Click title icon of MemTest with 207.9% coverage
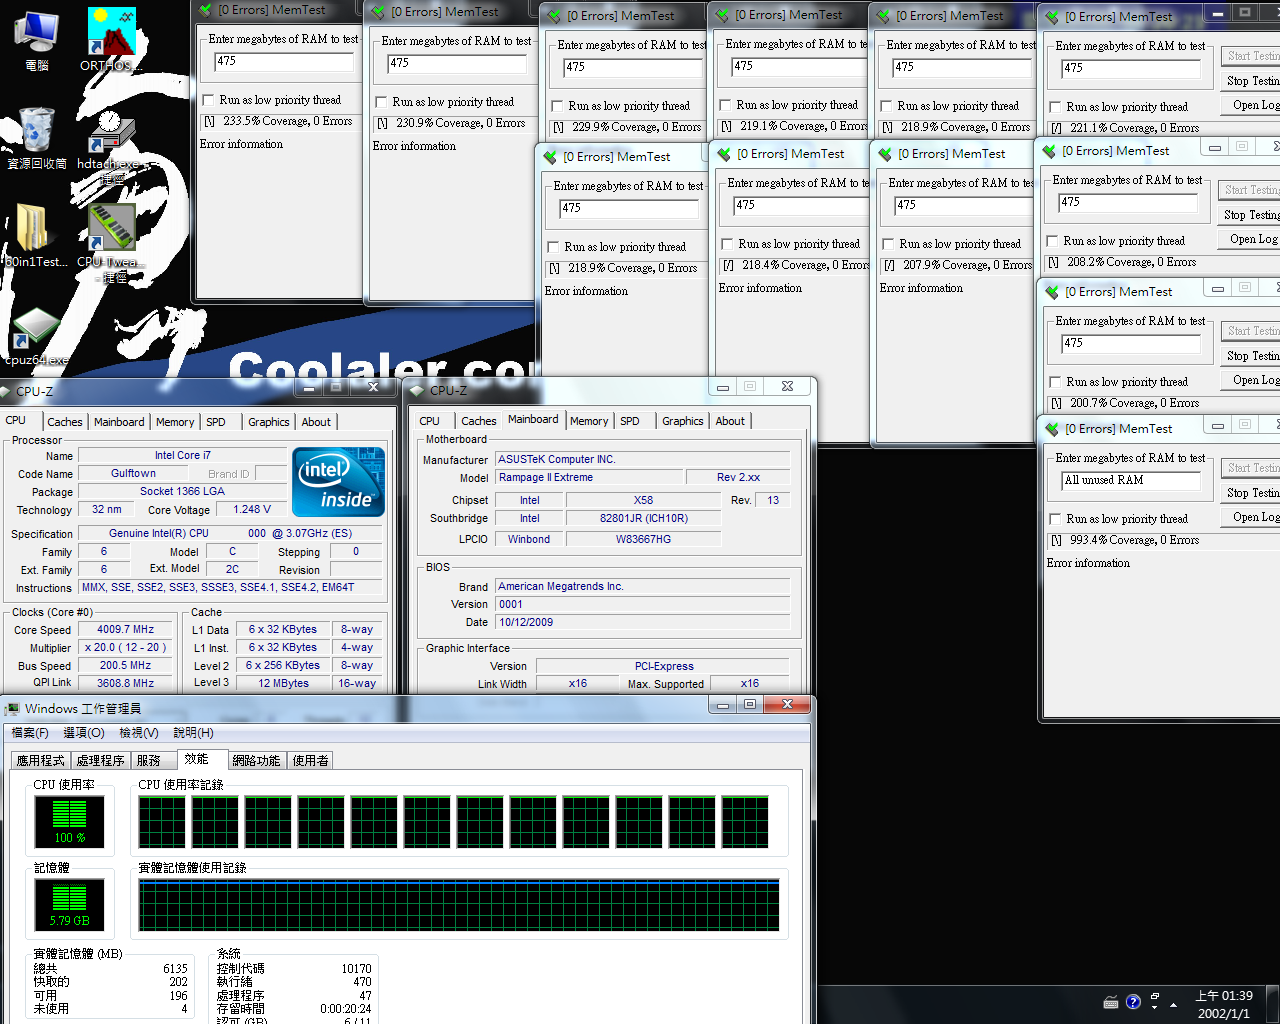Screen dimensions: 1280x1024 (x=885, y=154)
